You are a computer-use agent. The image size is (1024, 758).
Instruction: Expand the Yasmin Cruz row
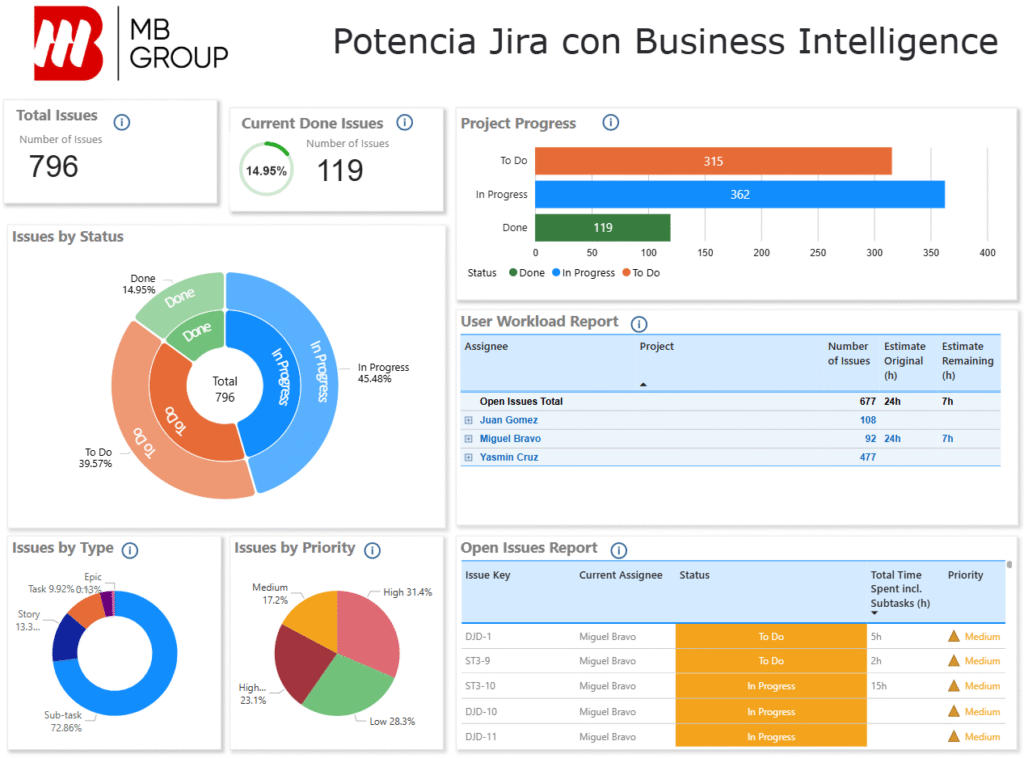tap(467, 457)
